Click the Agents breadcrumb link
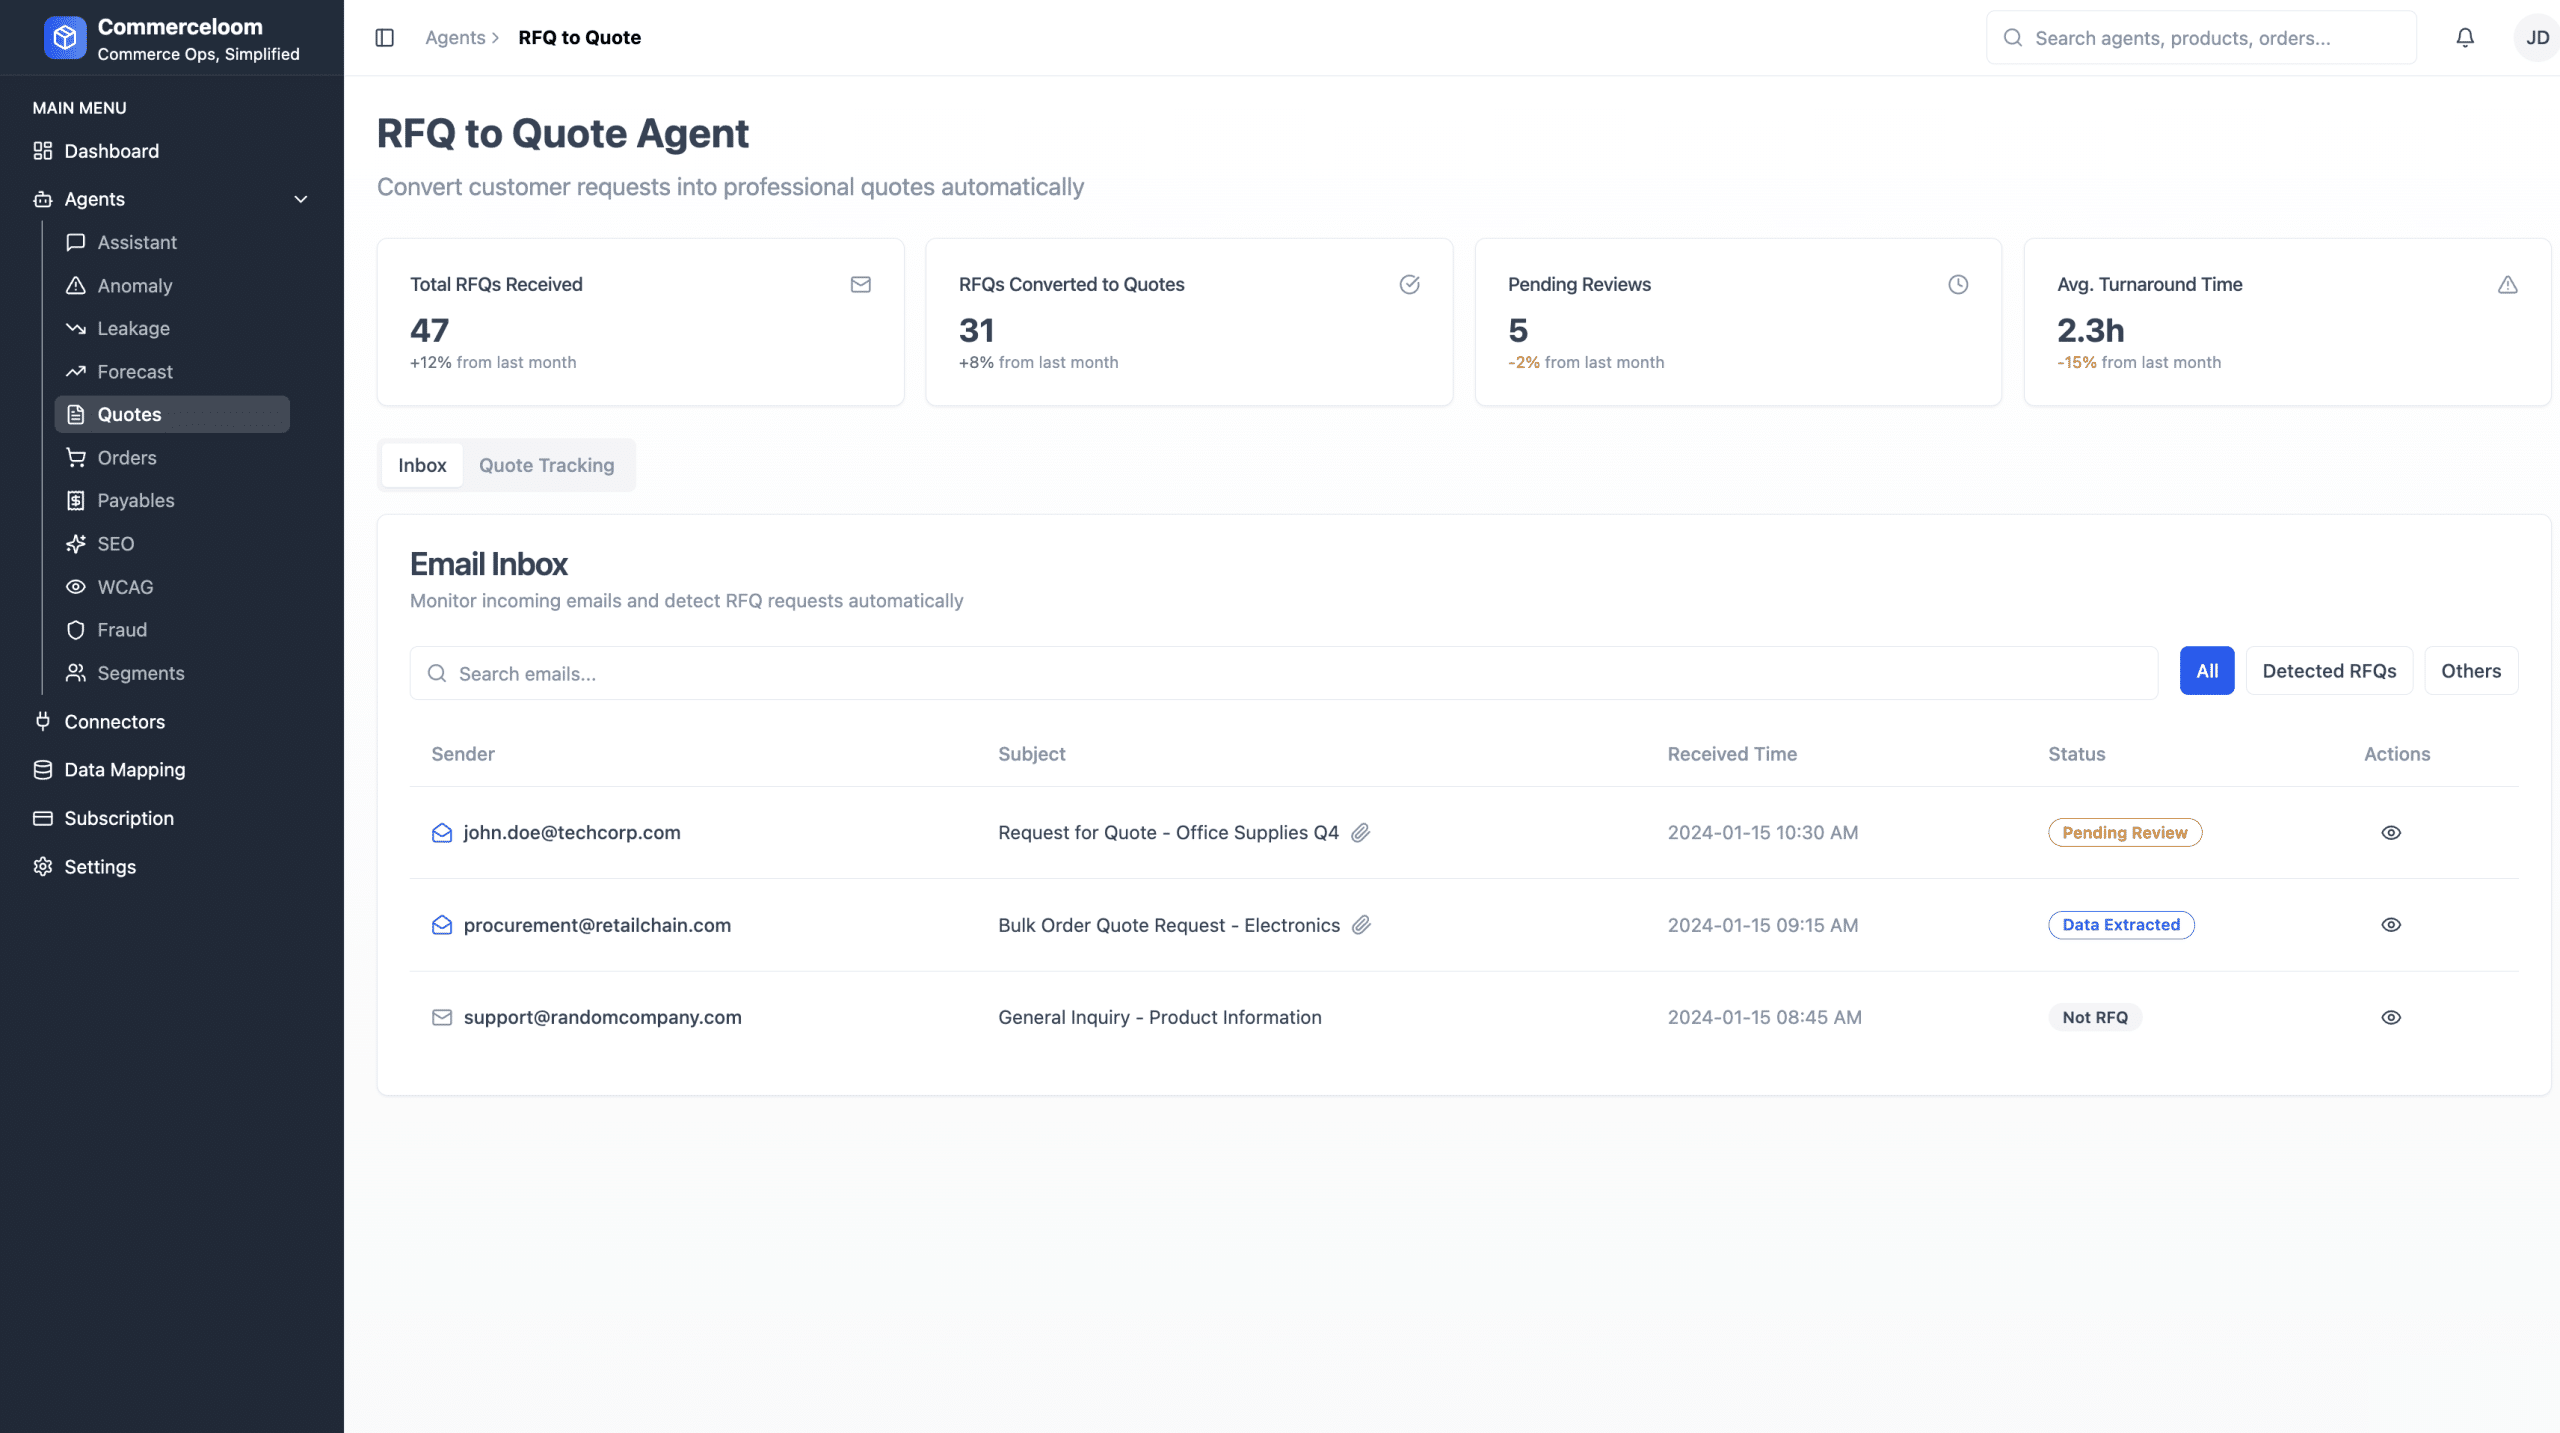The width and height of the screenshot is (2560, 1433). pos(455,38)
